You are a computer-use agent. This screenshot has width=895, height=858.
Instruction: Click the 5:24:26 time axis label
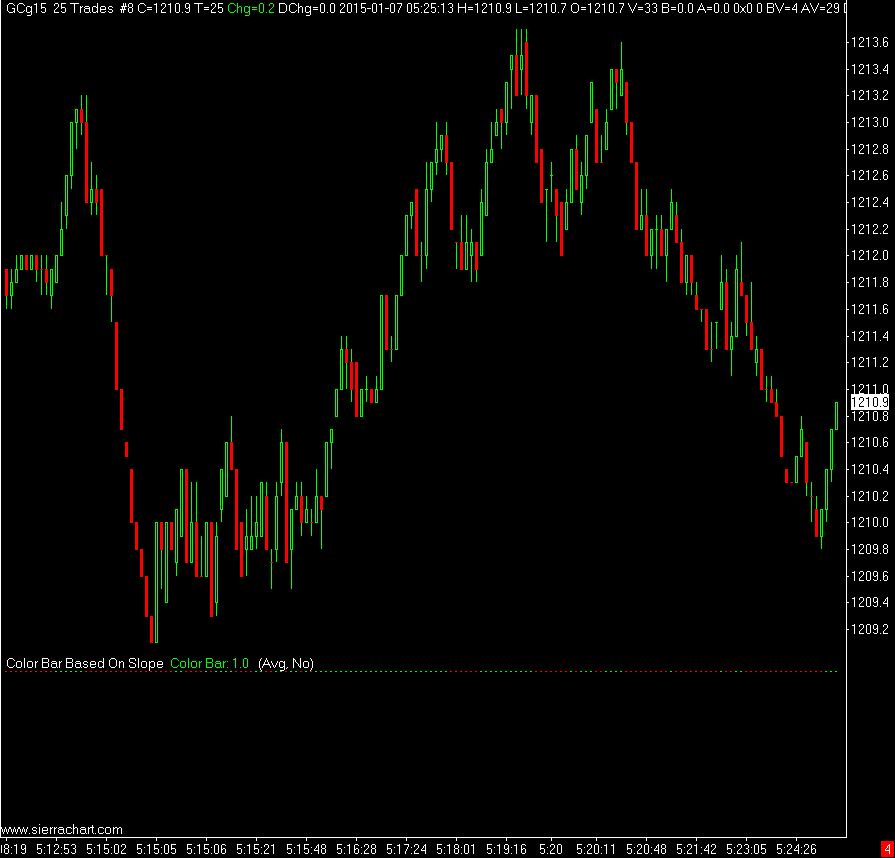point(796,849)
